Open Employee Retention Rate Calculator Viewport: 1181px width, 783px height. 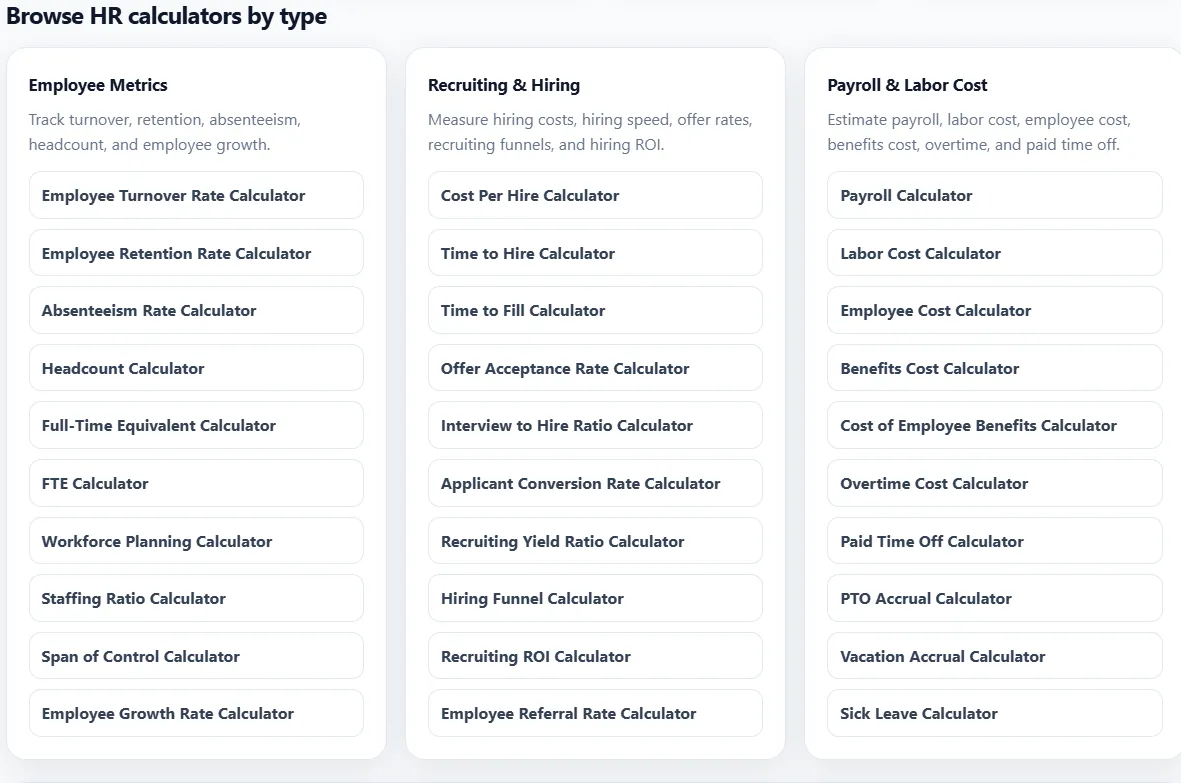[196, 253]
